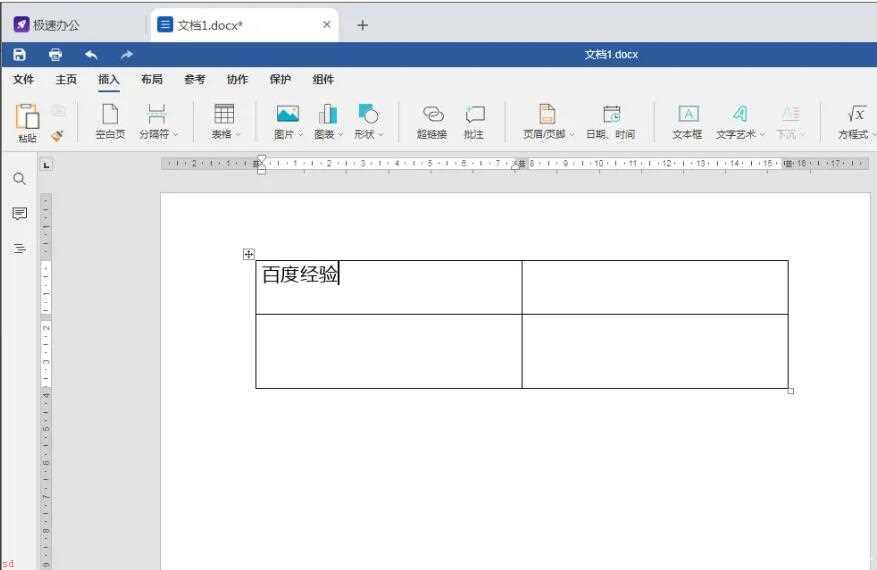Open the 文字艺术 text art dropdown
Image resolution: width=877 pixels, height=570 pixels.
point(740,121)
